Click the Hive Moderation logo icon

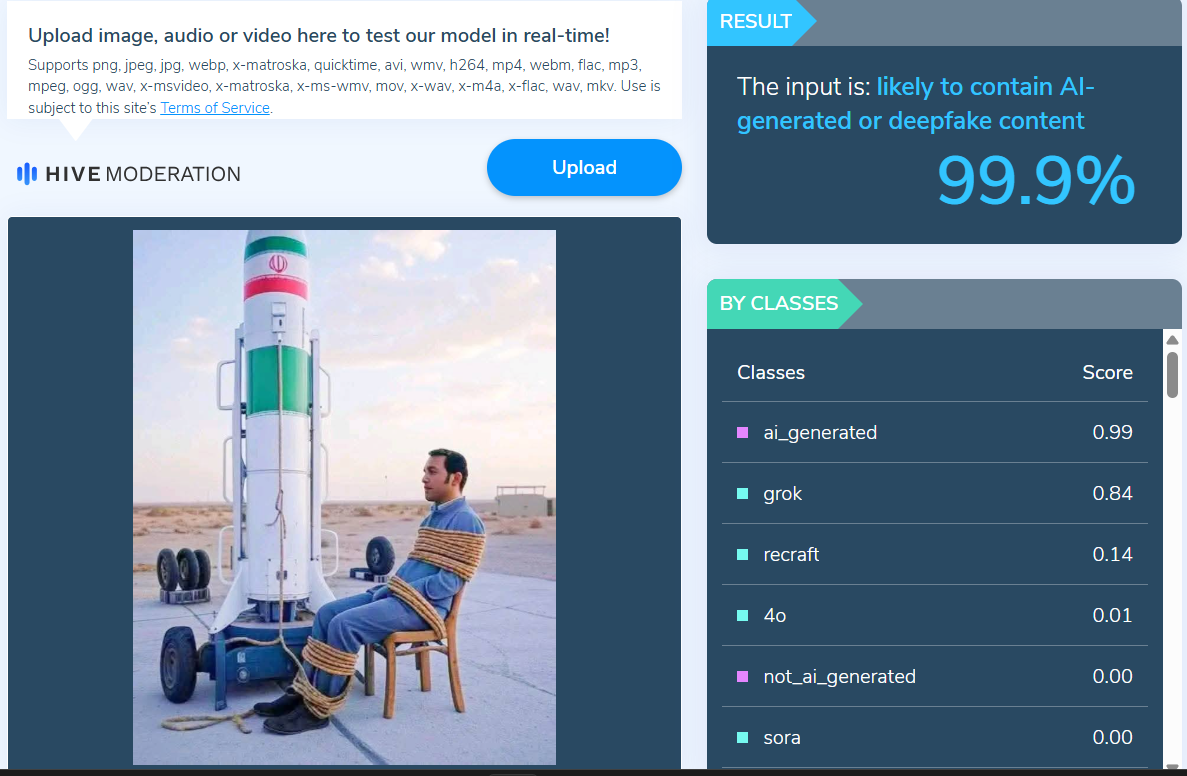(x=27, y=174)
